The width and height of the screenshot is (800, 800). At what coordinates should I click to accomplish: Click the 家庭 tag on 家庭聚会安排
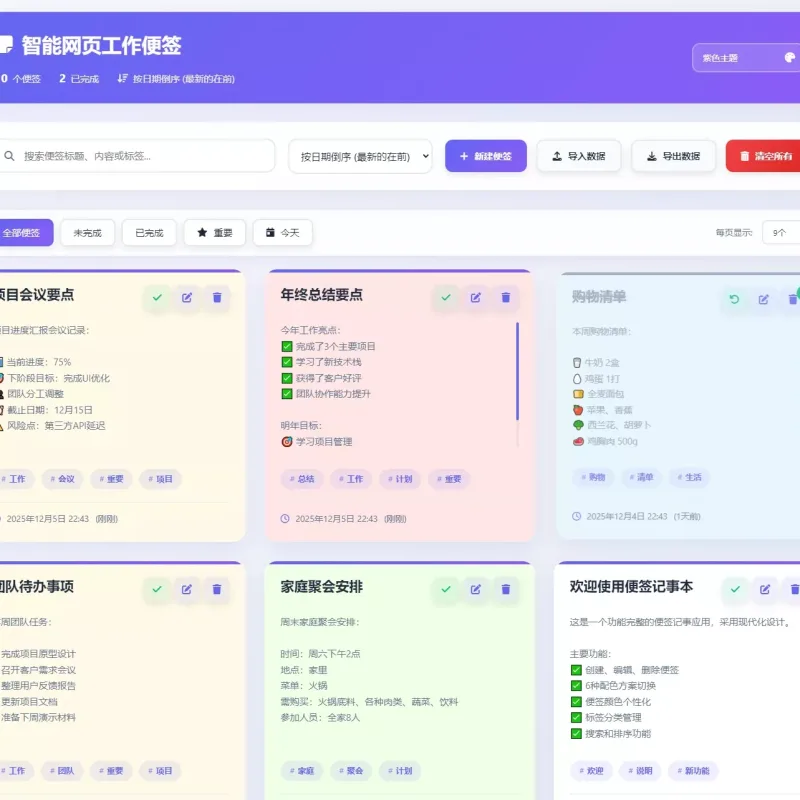pos(302,771)
